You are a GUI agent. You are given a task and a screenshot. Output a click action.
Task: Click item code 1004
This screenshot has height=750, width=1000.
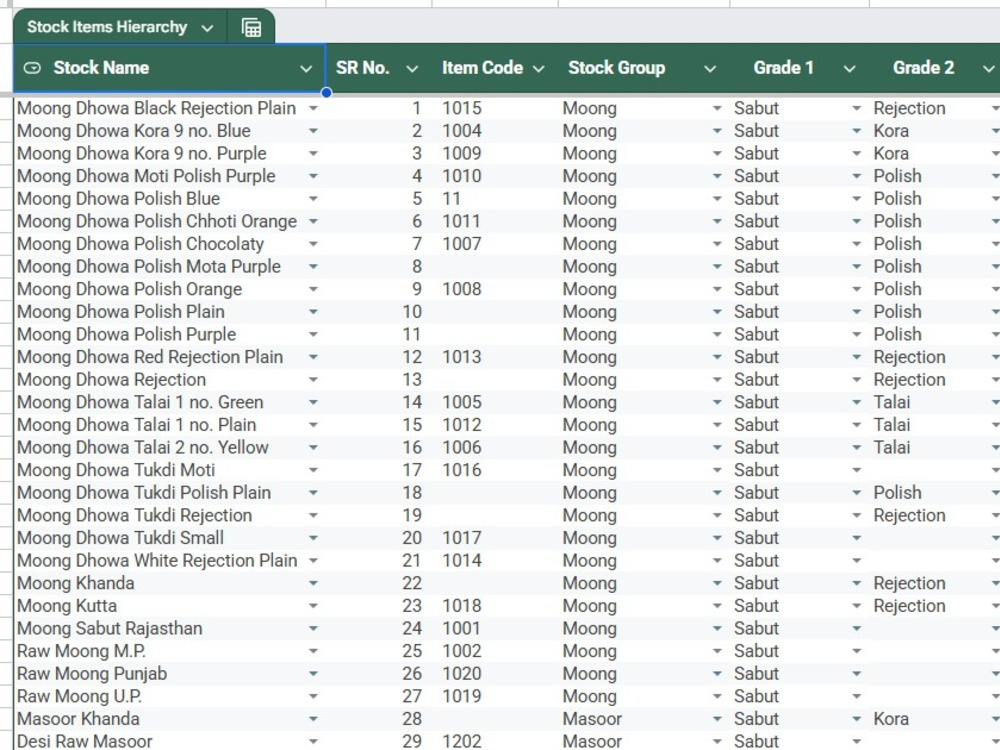[462, 131]
